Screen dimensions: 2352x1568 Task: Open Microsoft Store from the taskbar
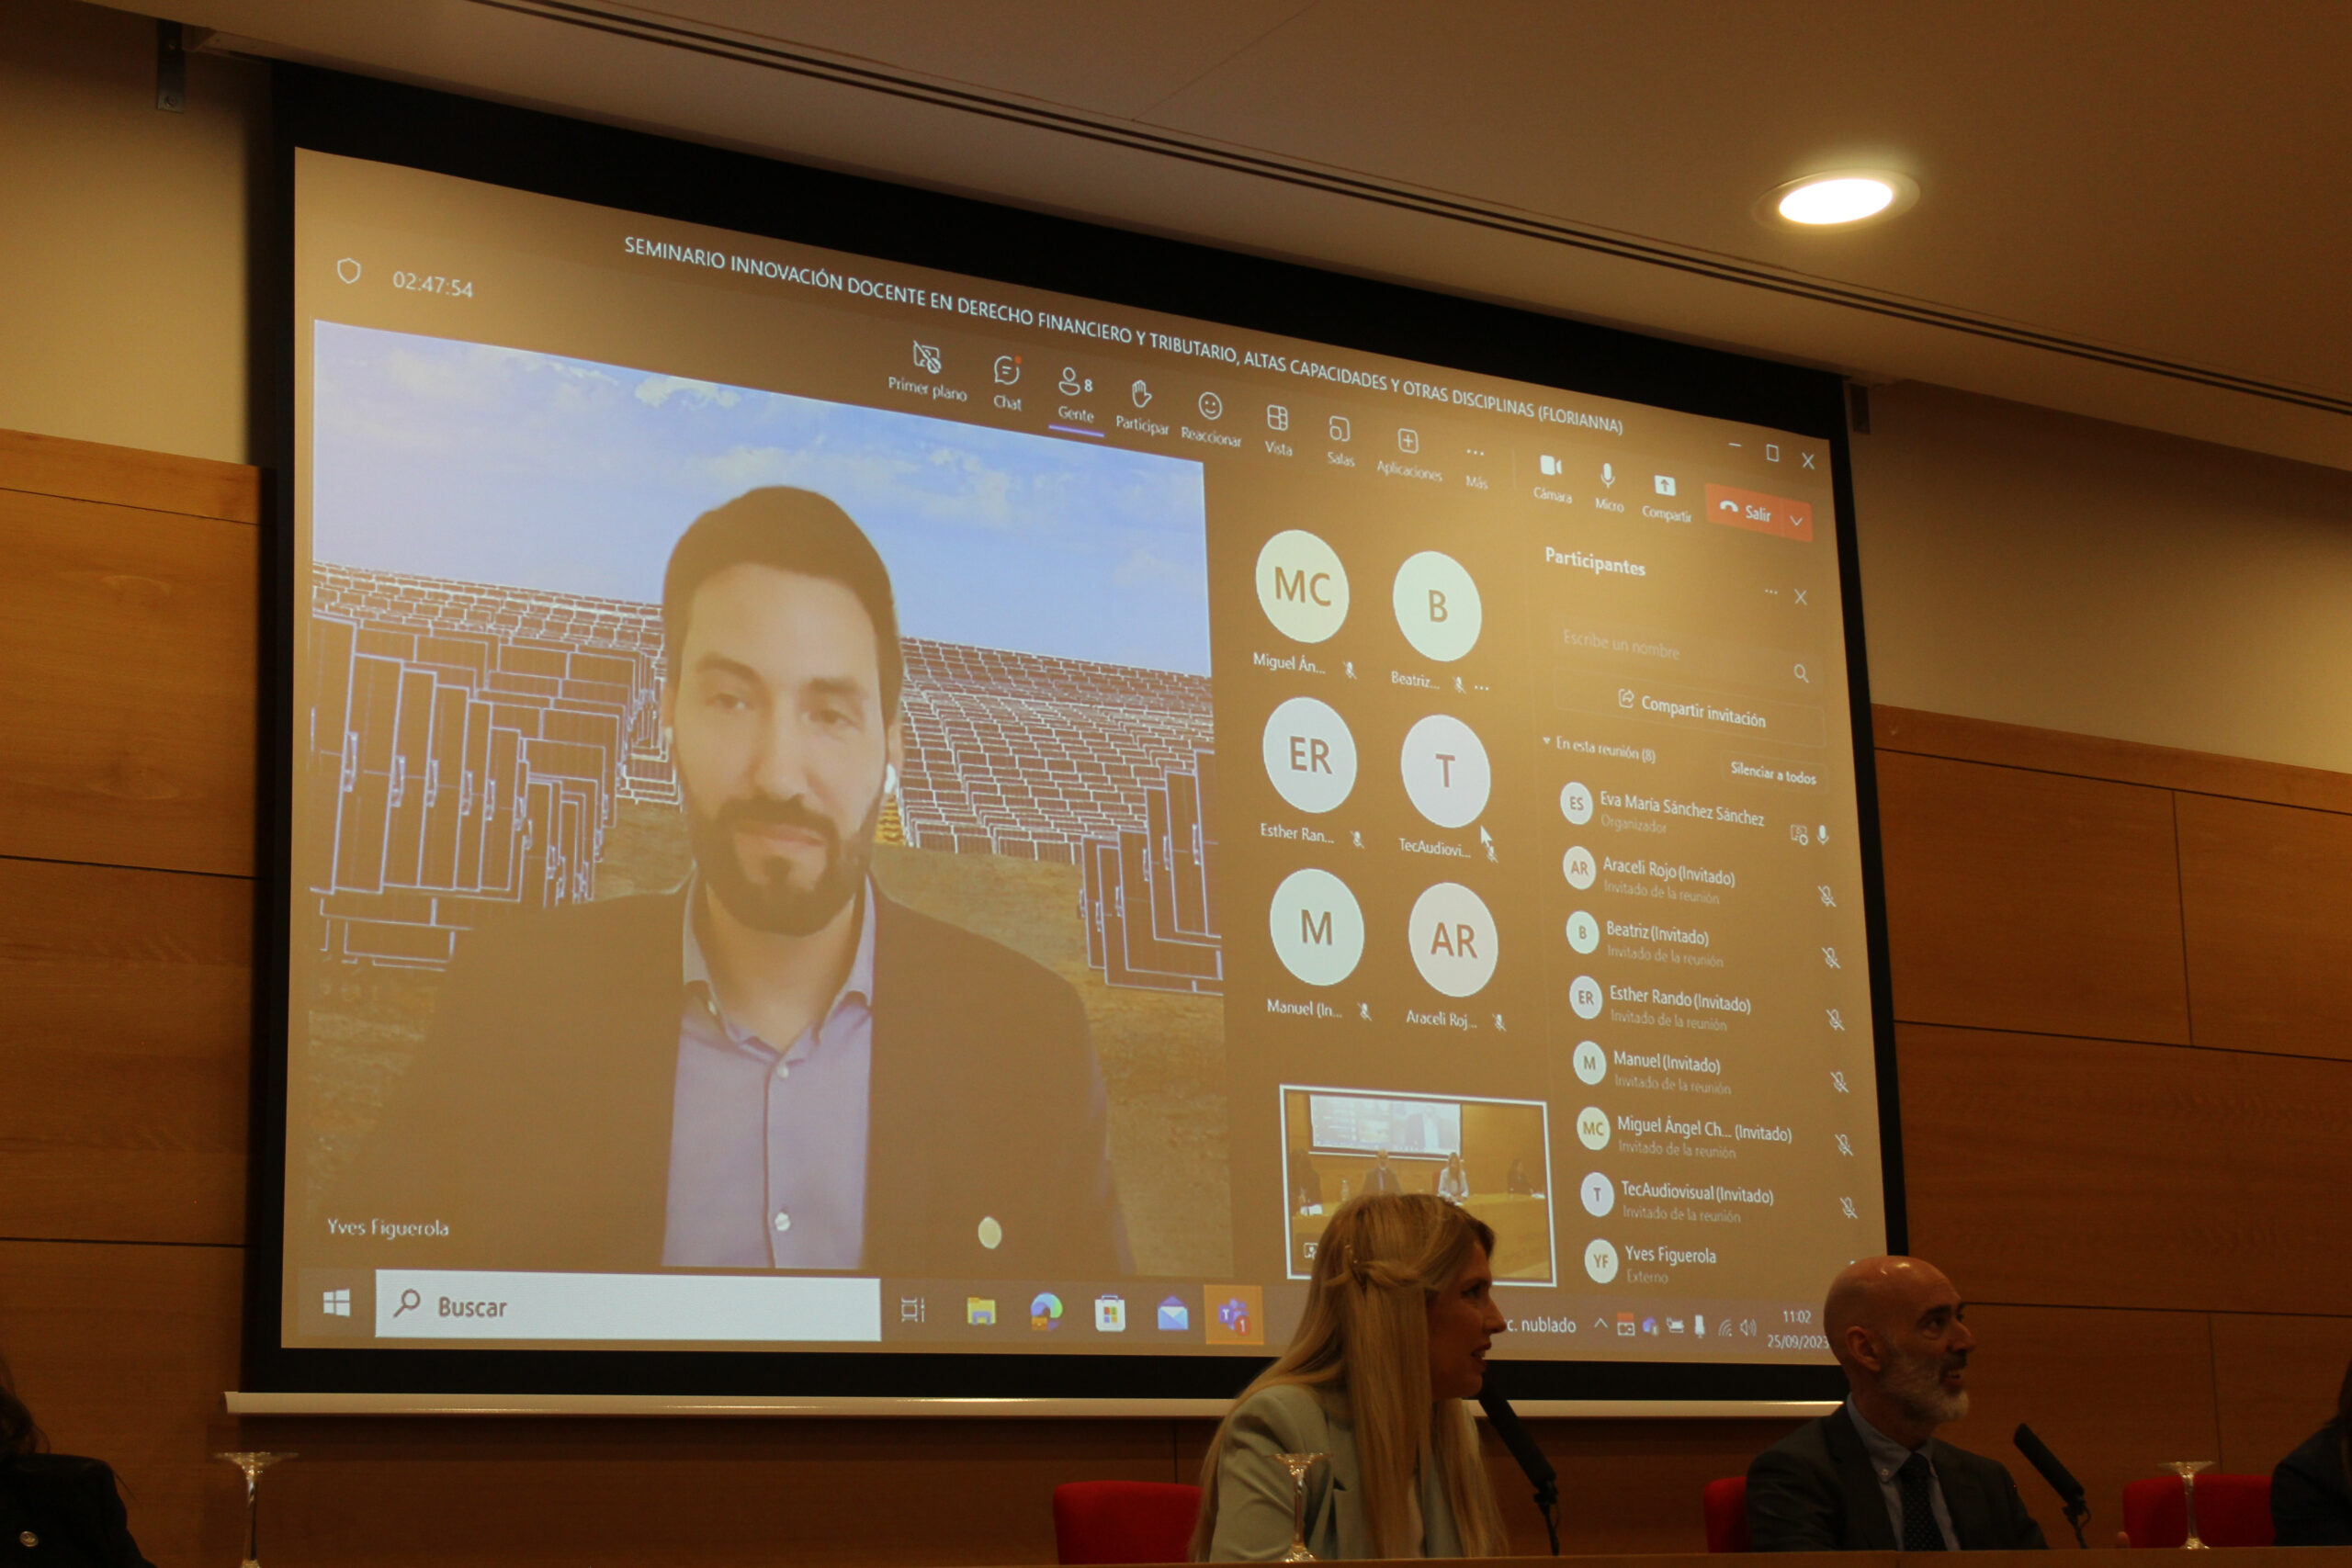point(1110,1312)
